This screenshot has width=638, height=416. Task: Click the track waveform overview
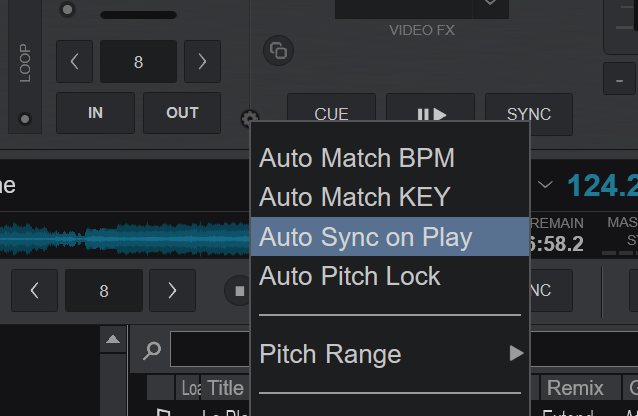(125, 238)
